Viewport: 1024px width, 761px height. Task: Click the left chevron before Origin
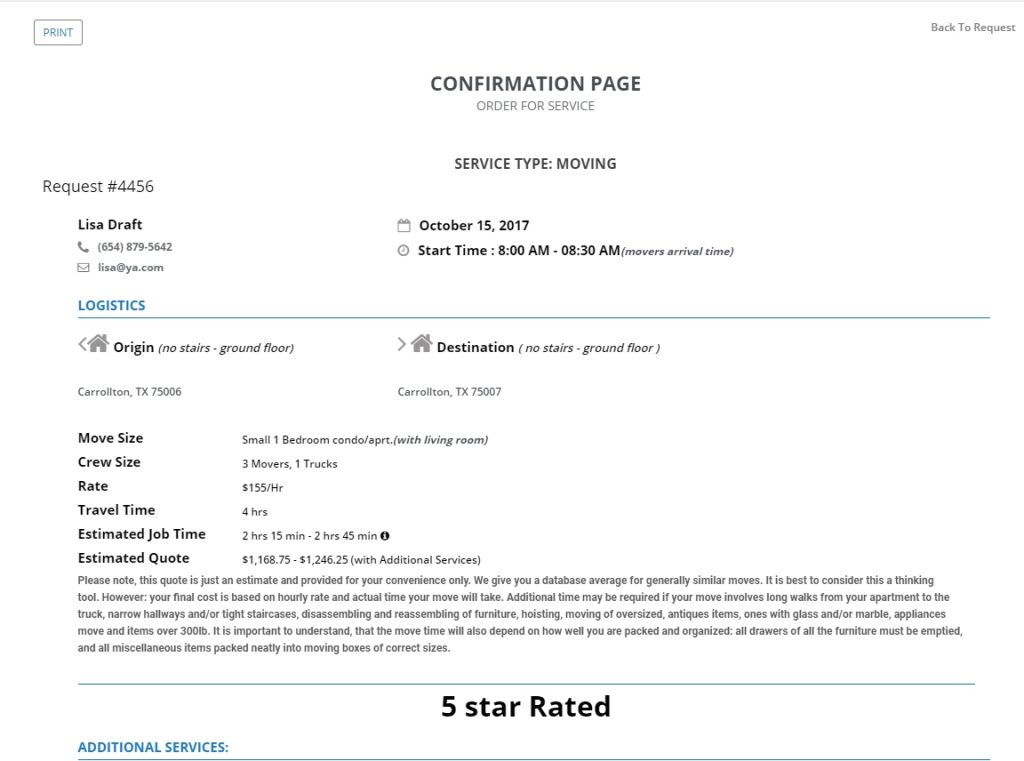coord(82,345)
